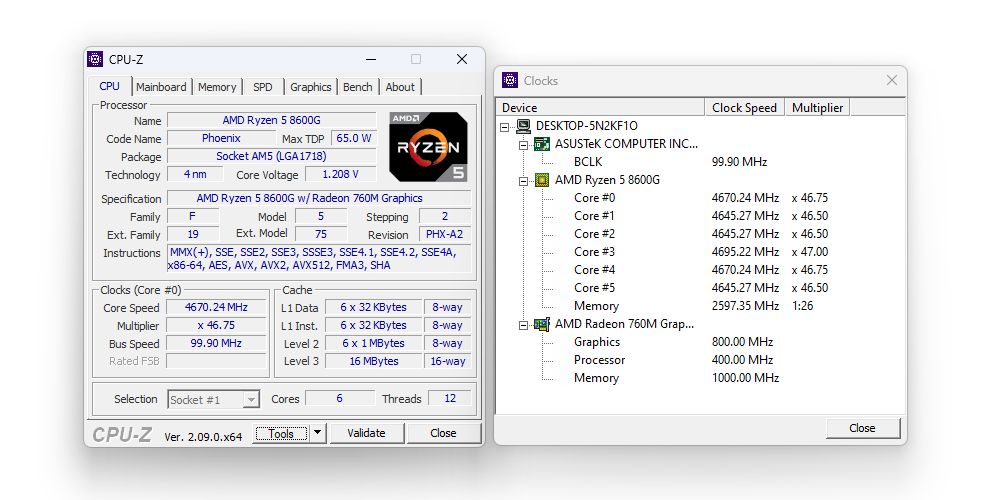Click the Core Voltage value 1.208 V
This screenshot has height=500, width=1000.
click(340, 174)
